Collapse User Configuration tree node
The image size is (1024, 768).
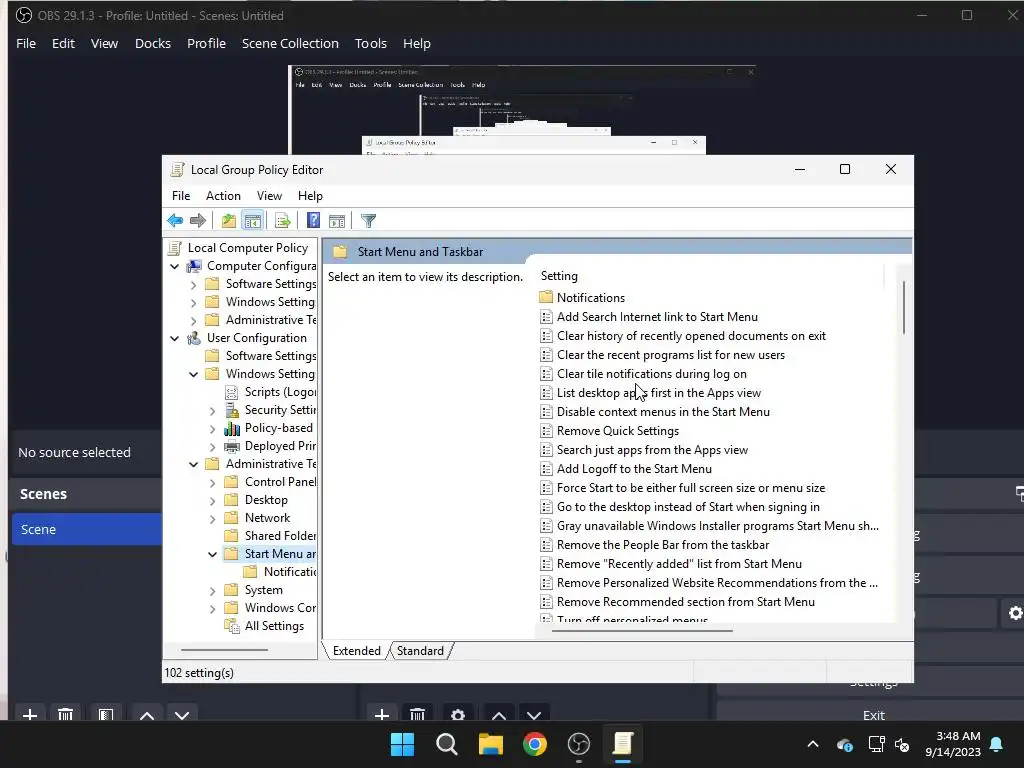point(174,338)
